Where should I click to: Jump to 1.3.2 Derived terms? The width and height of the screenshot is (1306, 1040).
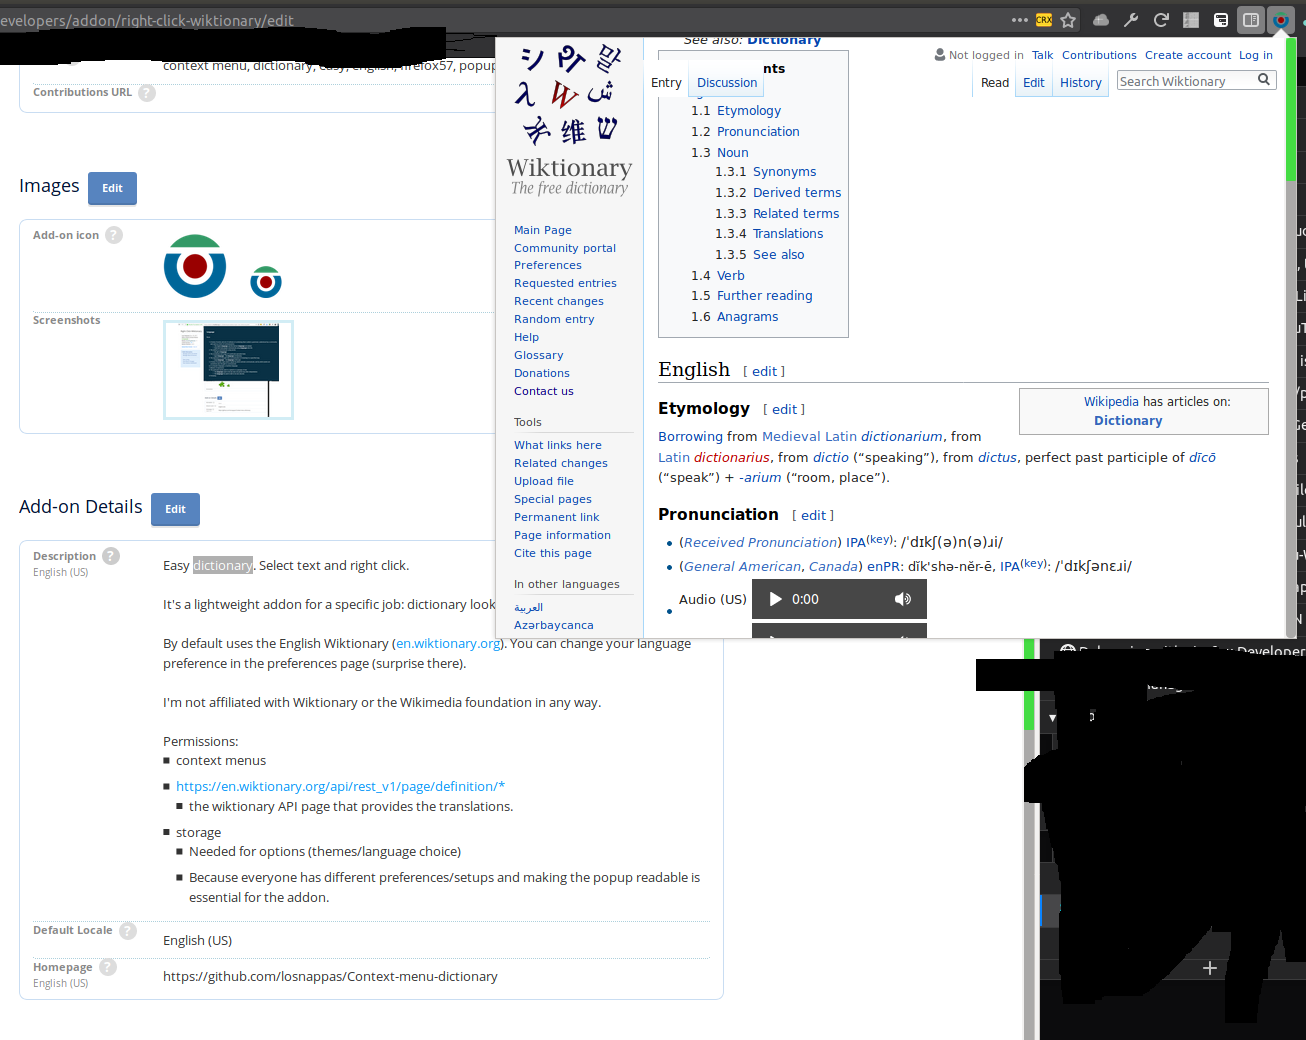(778, 193)
